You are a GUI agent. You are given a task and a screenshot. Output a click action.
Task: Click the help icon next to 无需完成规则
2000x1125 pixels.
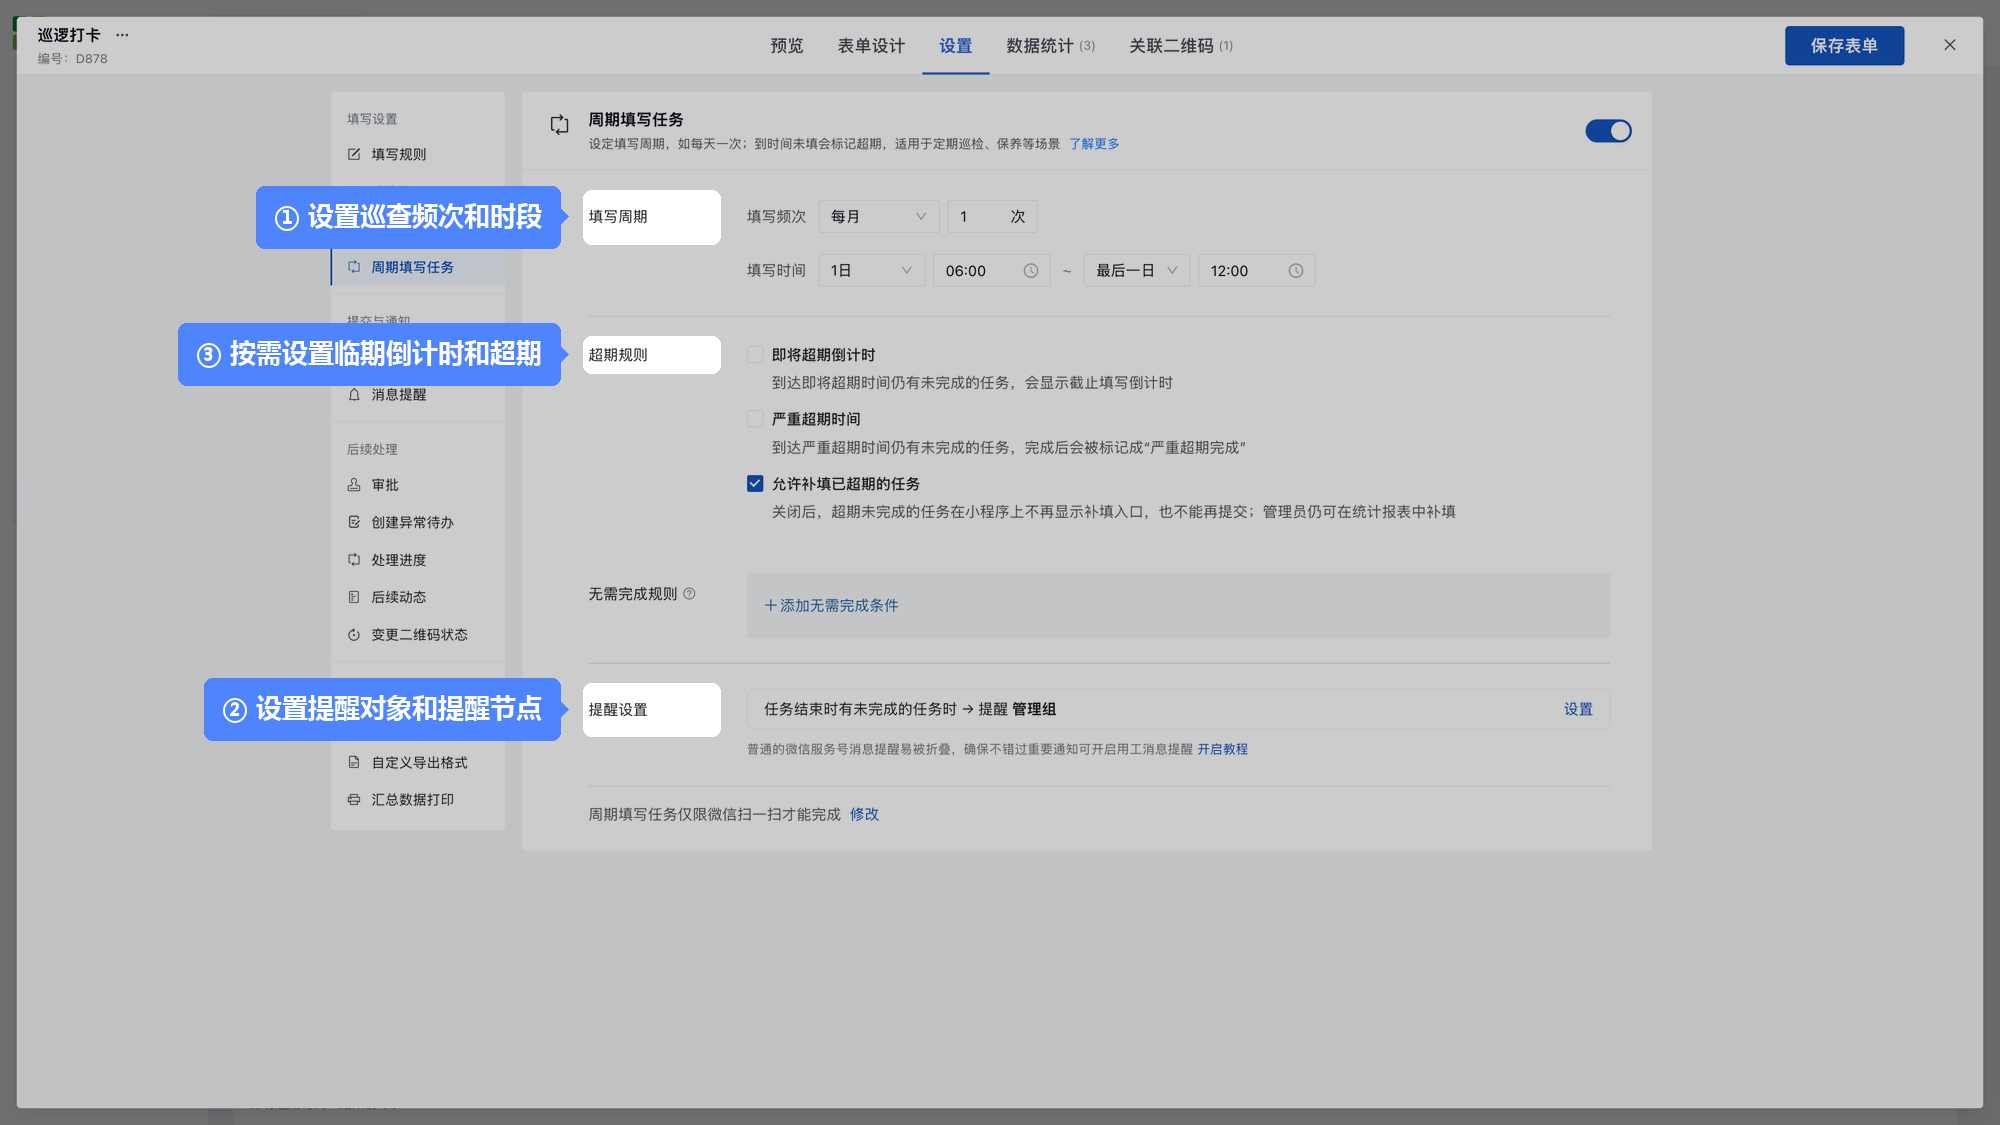tap(689, 594)
